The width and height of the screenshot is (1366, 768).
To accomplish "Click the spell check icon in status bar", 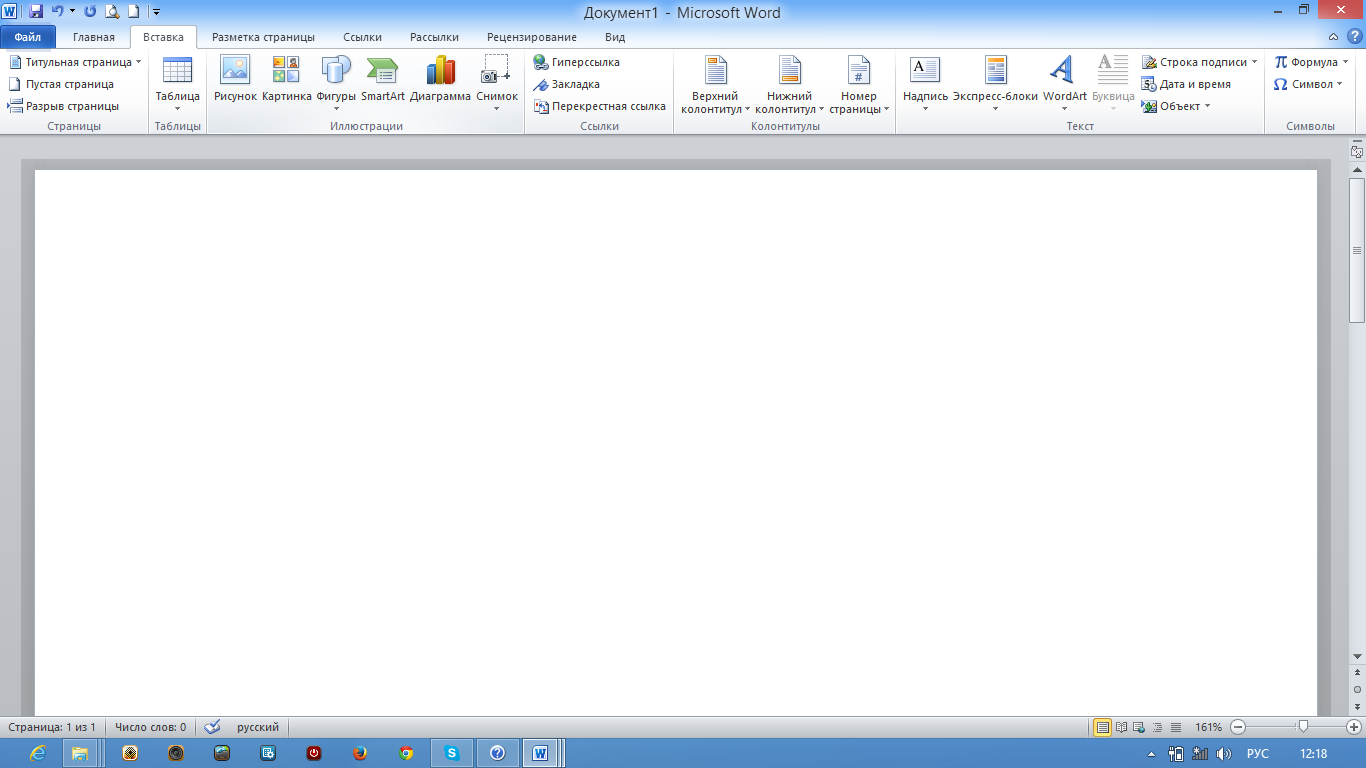I will pyautogui.click(x=212, y=727).
